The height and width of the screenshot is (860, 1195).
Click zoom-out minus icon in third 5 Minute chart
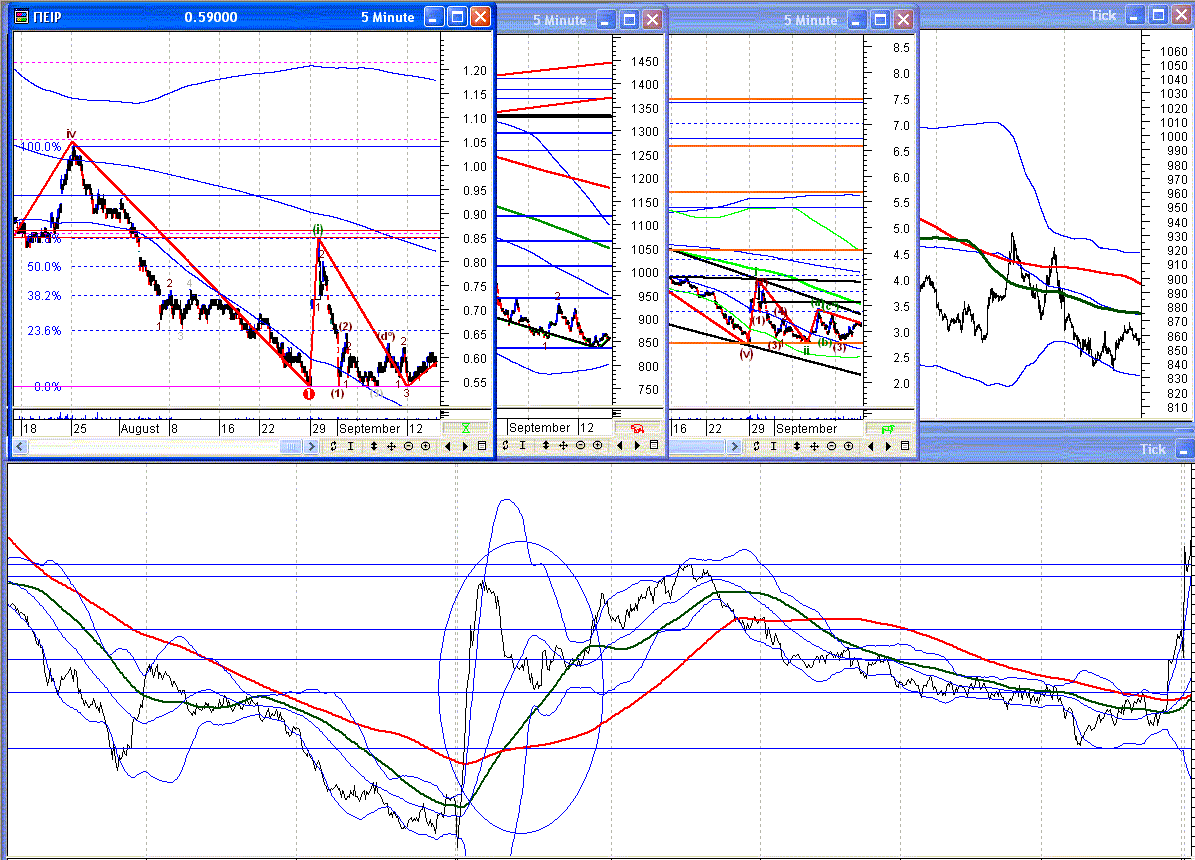831,446
